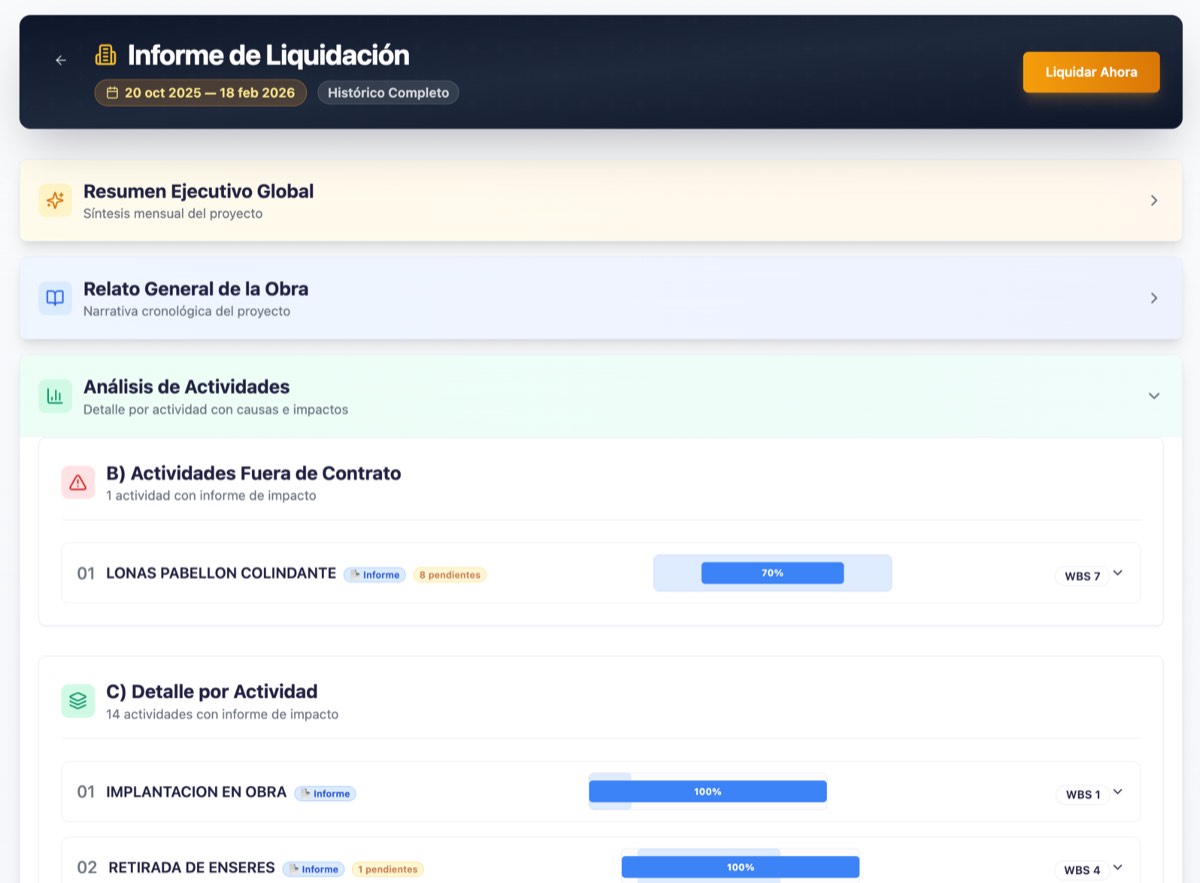
Task: Click 'Detalle por actividad con causas e impactos' subtitle
Action: tap(216, 409)
